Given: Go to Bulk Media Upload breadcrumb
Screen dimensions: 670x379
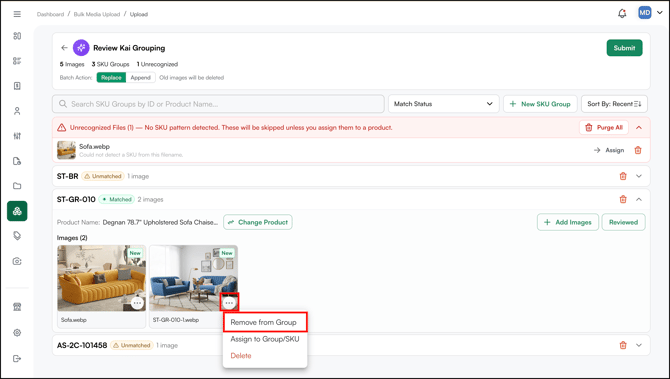Looking at the screenshot, I should tap(97, 14).
